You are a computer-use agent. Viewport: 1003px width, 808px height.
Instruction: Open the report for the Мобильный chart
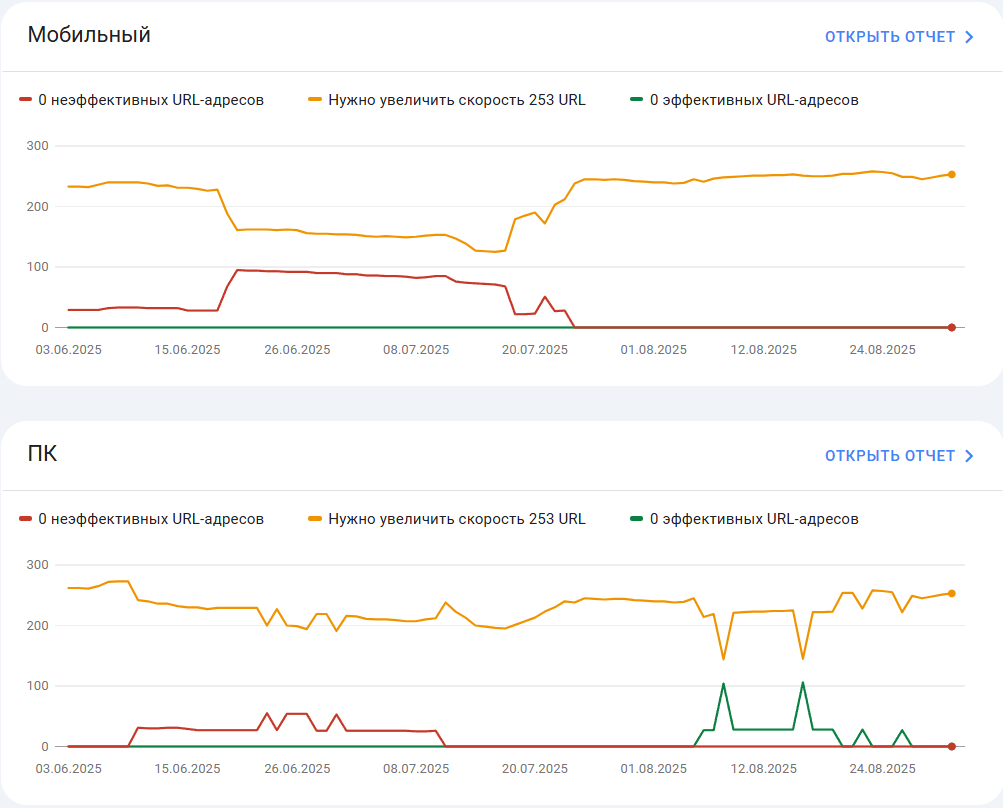tap(899, 37)
